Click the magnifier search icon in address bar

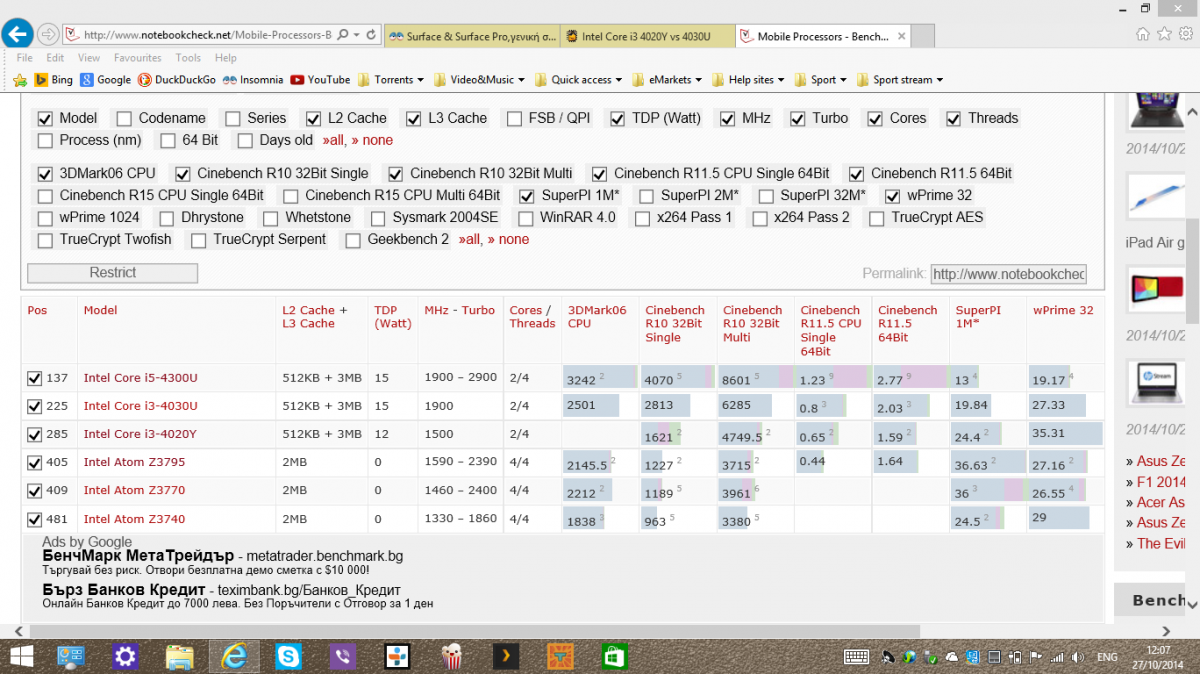pyautogui.click(x=343, y=35)
